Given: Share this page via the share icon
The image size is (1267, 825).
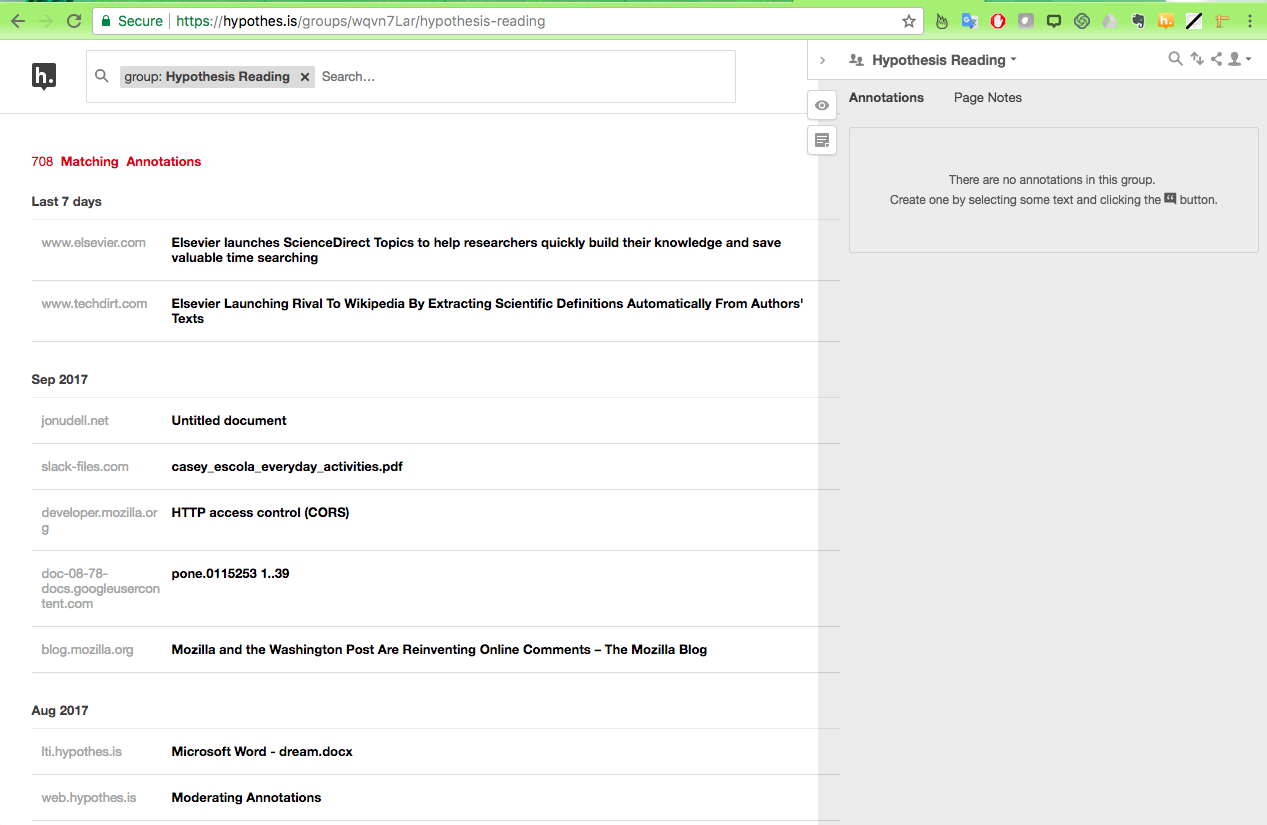Looking at the screenshot, I should (1216, 60).
